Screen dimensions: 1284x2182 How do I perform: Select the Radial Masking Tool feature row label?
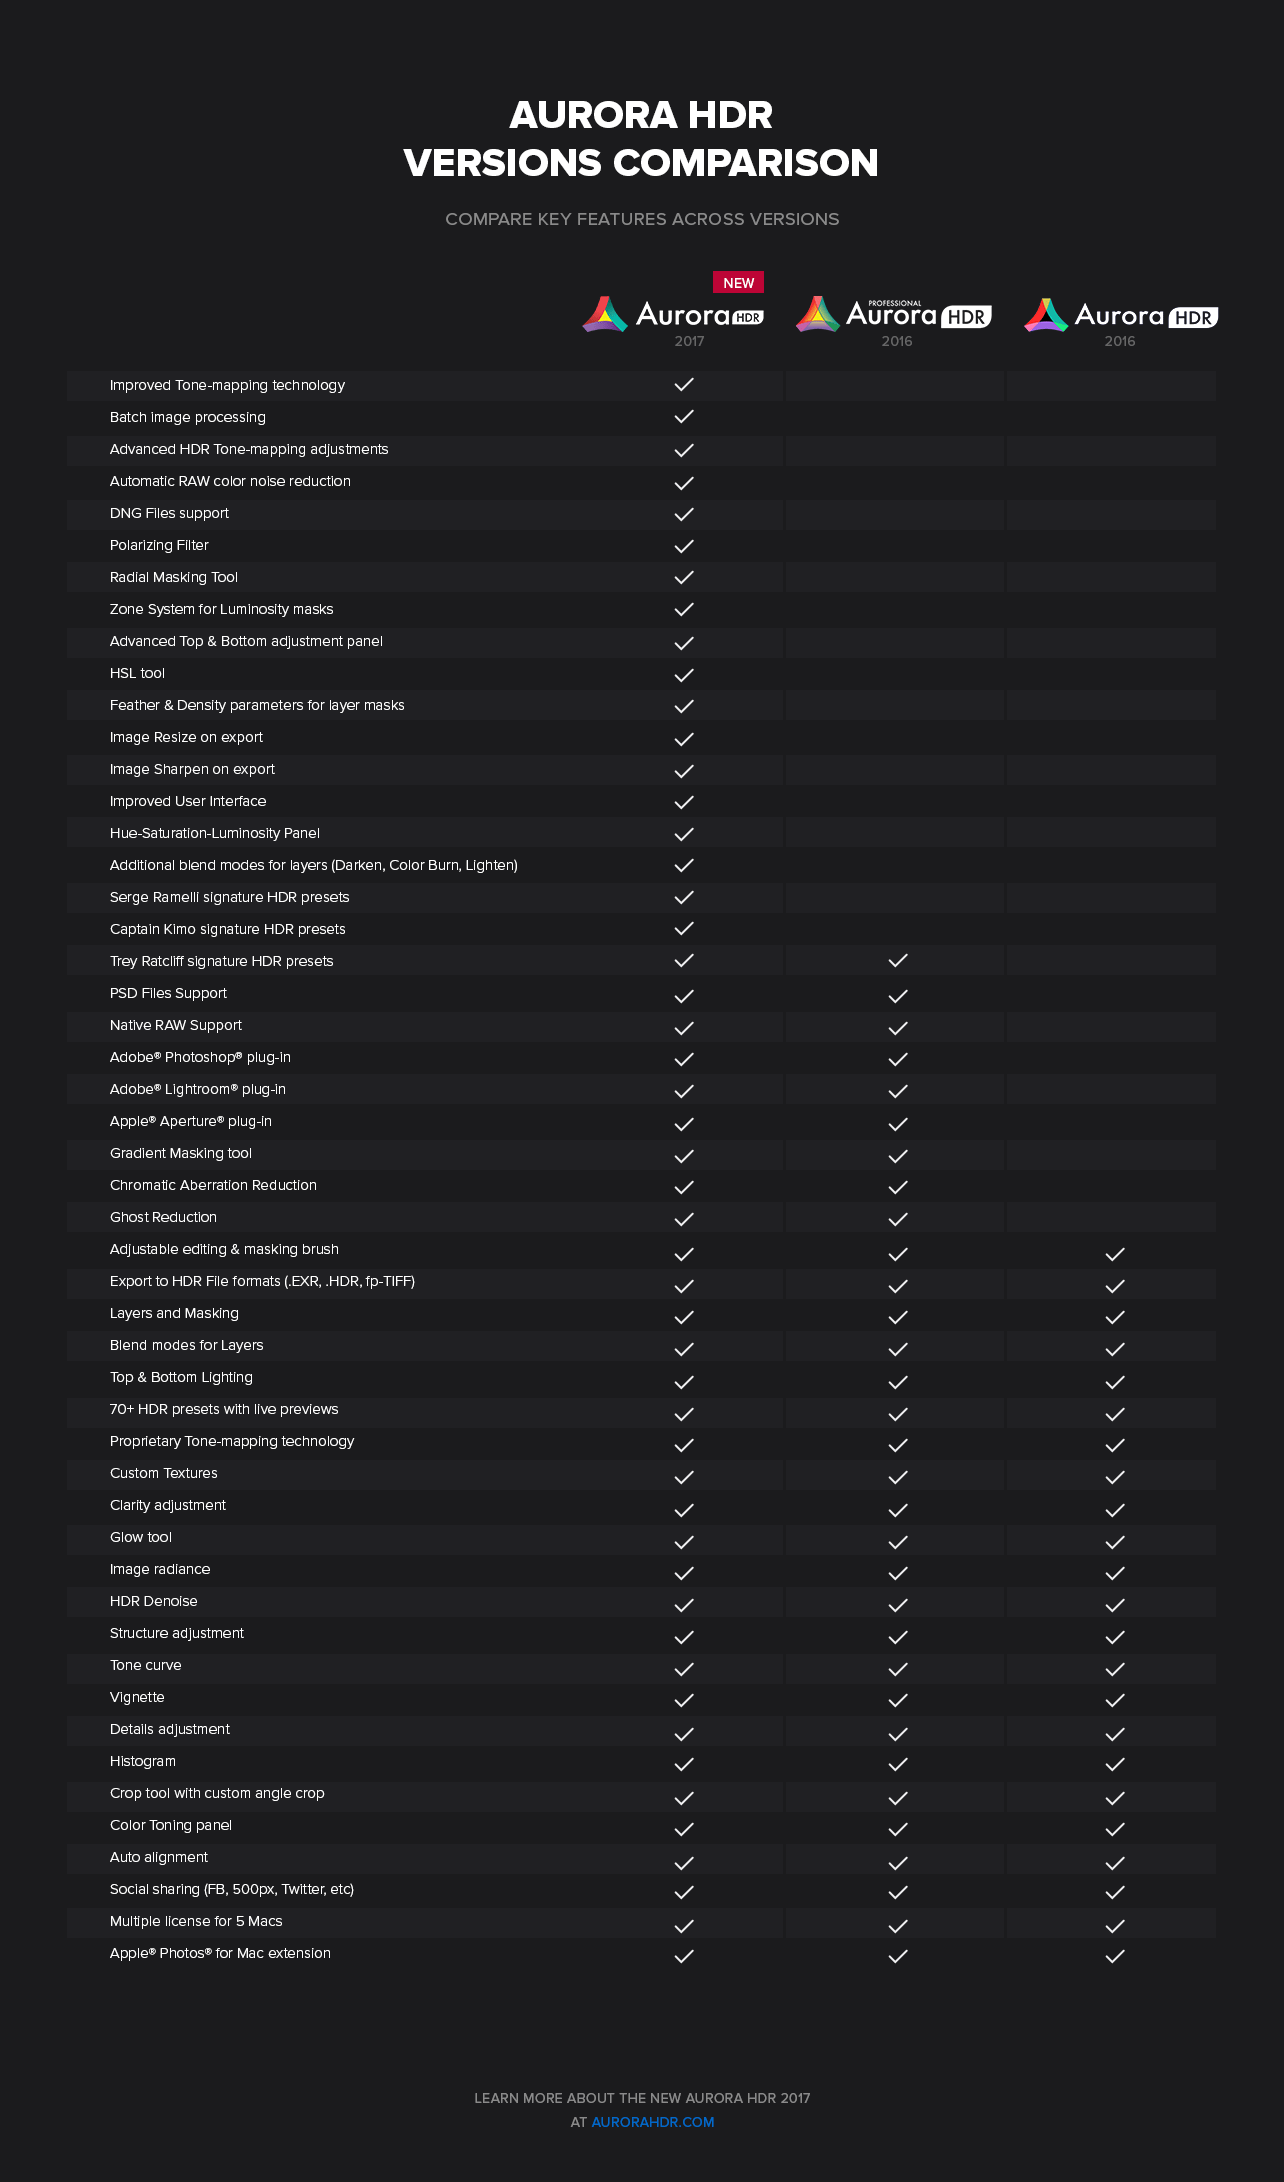point(174,577)
